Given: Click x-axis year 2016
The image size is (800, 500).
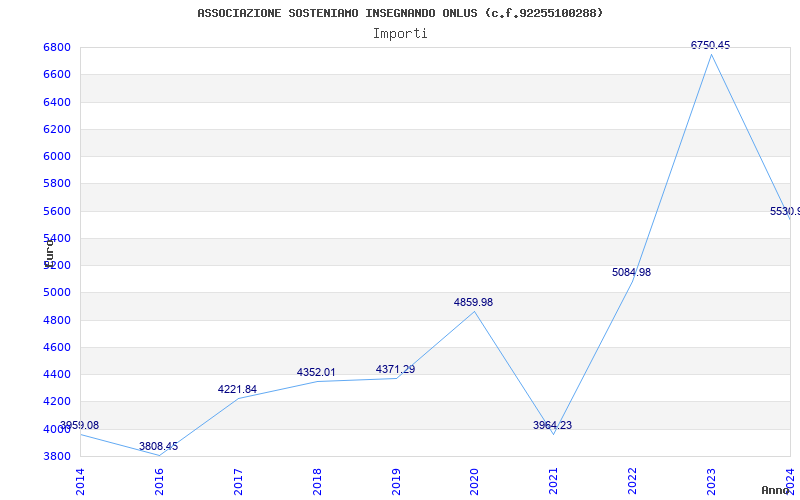Looking at the screenshot, I should point(159,482).
